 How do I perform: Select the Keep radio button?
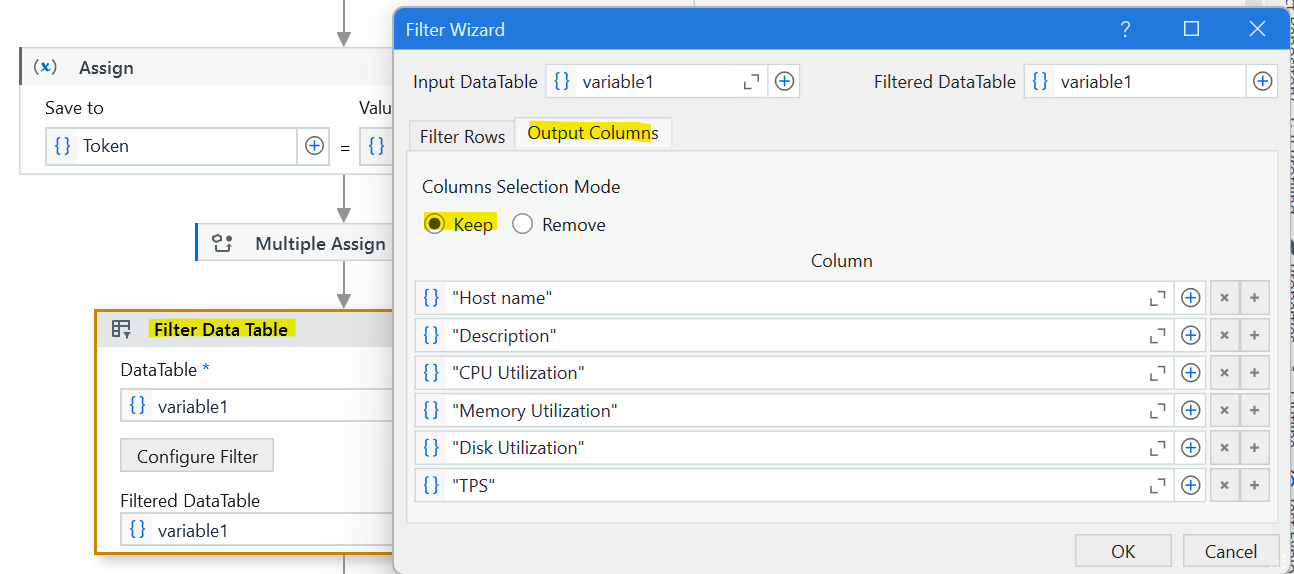click(x=435, y=224)
